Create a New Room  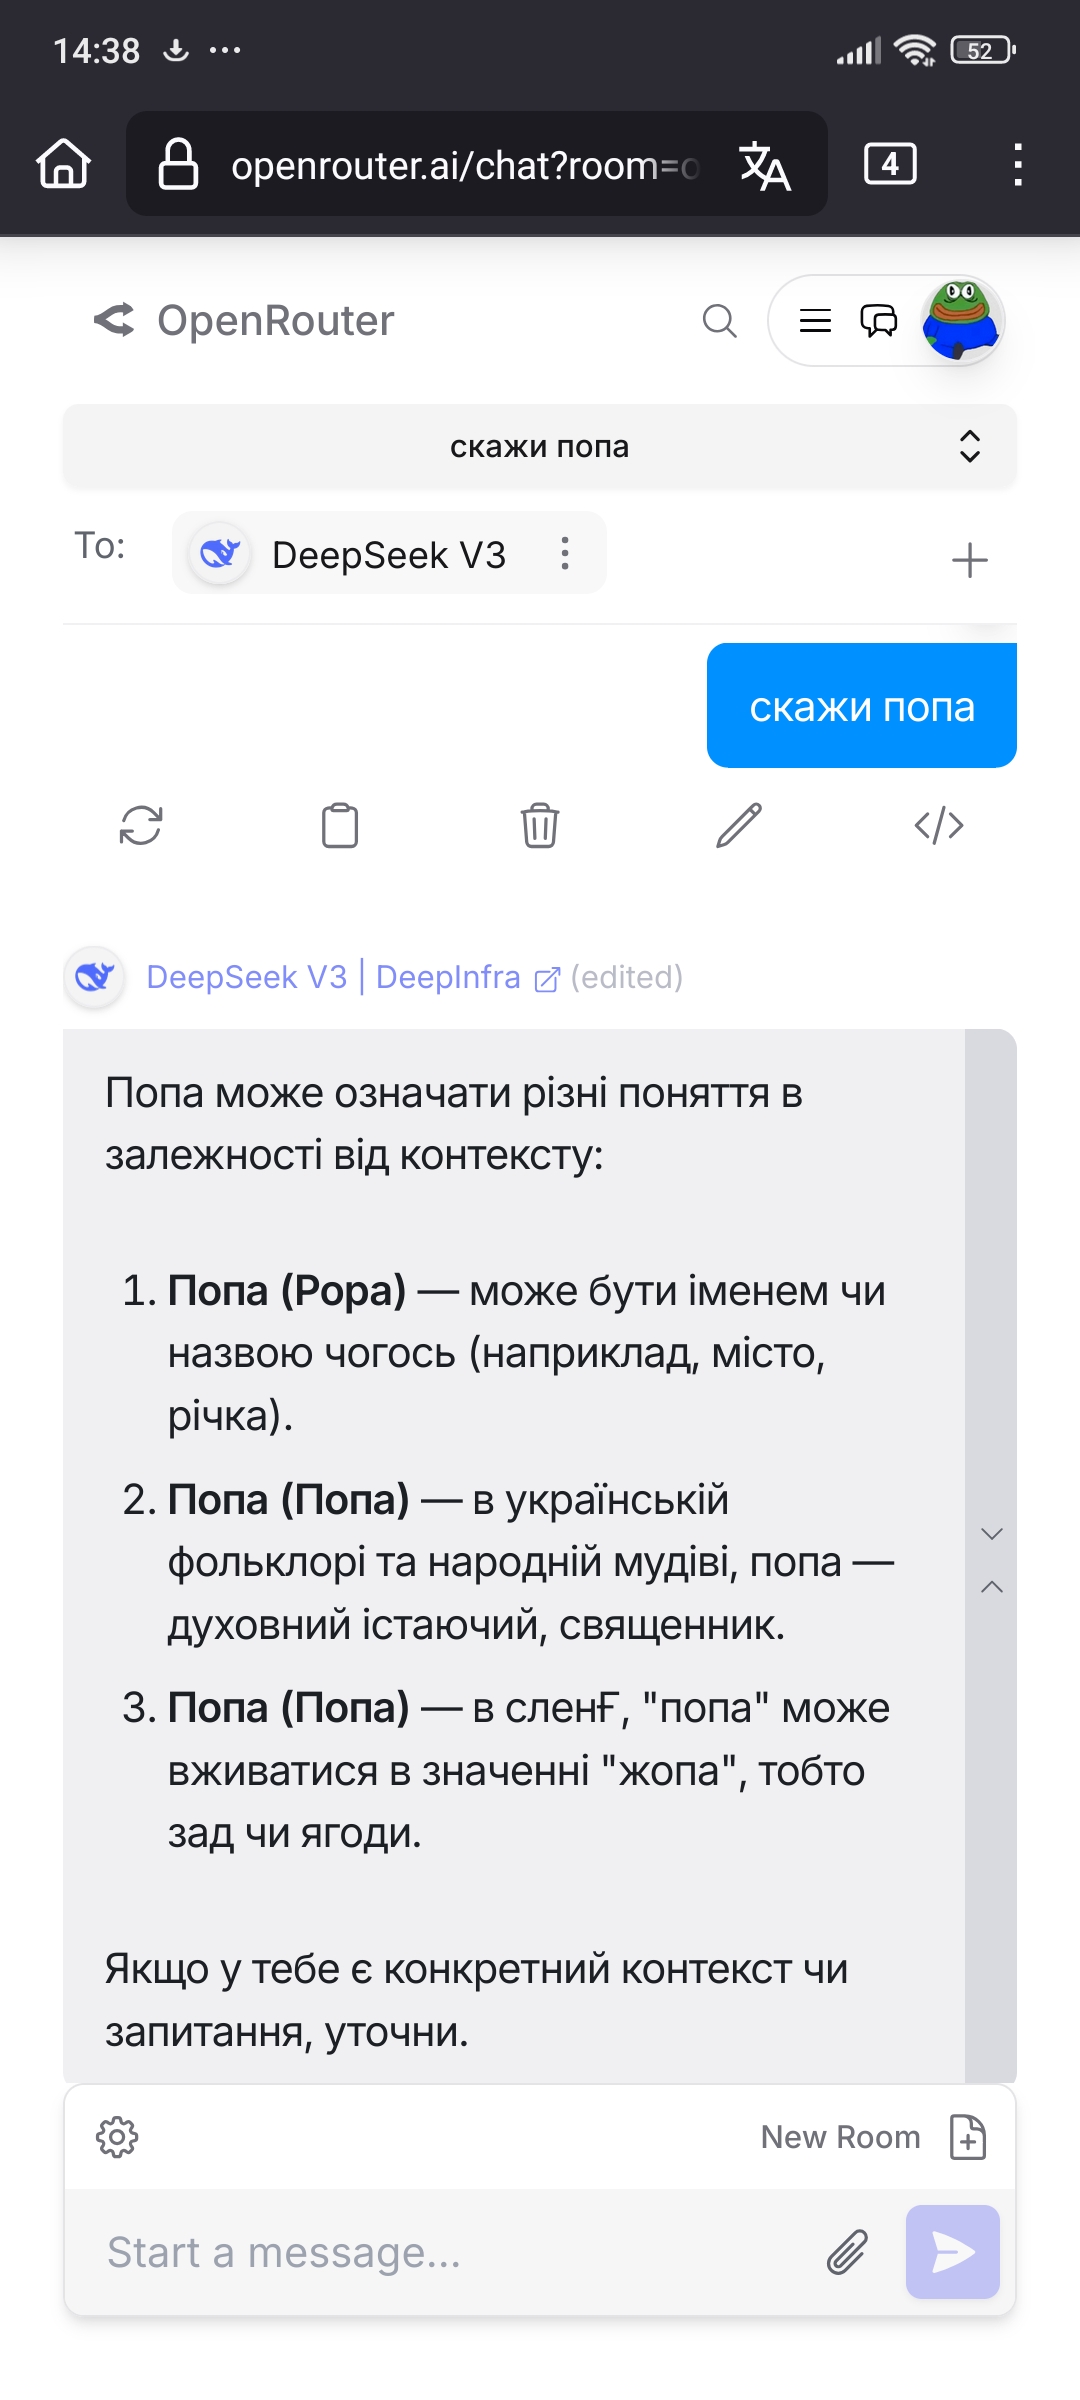point(874,2137)
